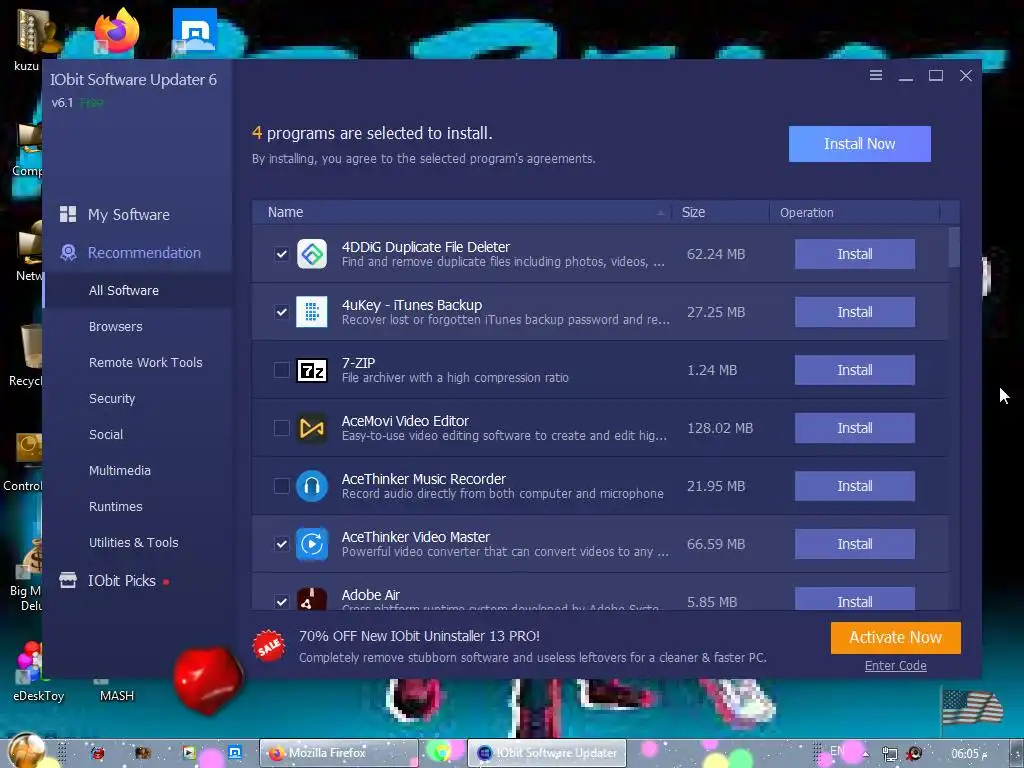Click the orange Activate Now button

click(x=895, y=637)
